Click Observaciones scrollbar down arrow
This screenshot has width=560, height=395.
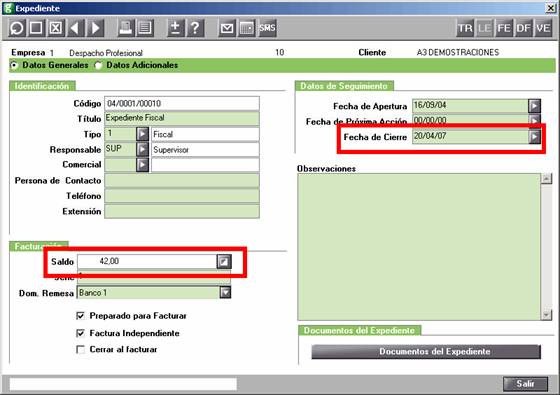pyautogui.click(x=546, y=315)
